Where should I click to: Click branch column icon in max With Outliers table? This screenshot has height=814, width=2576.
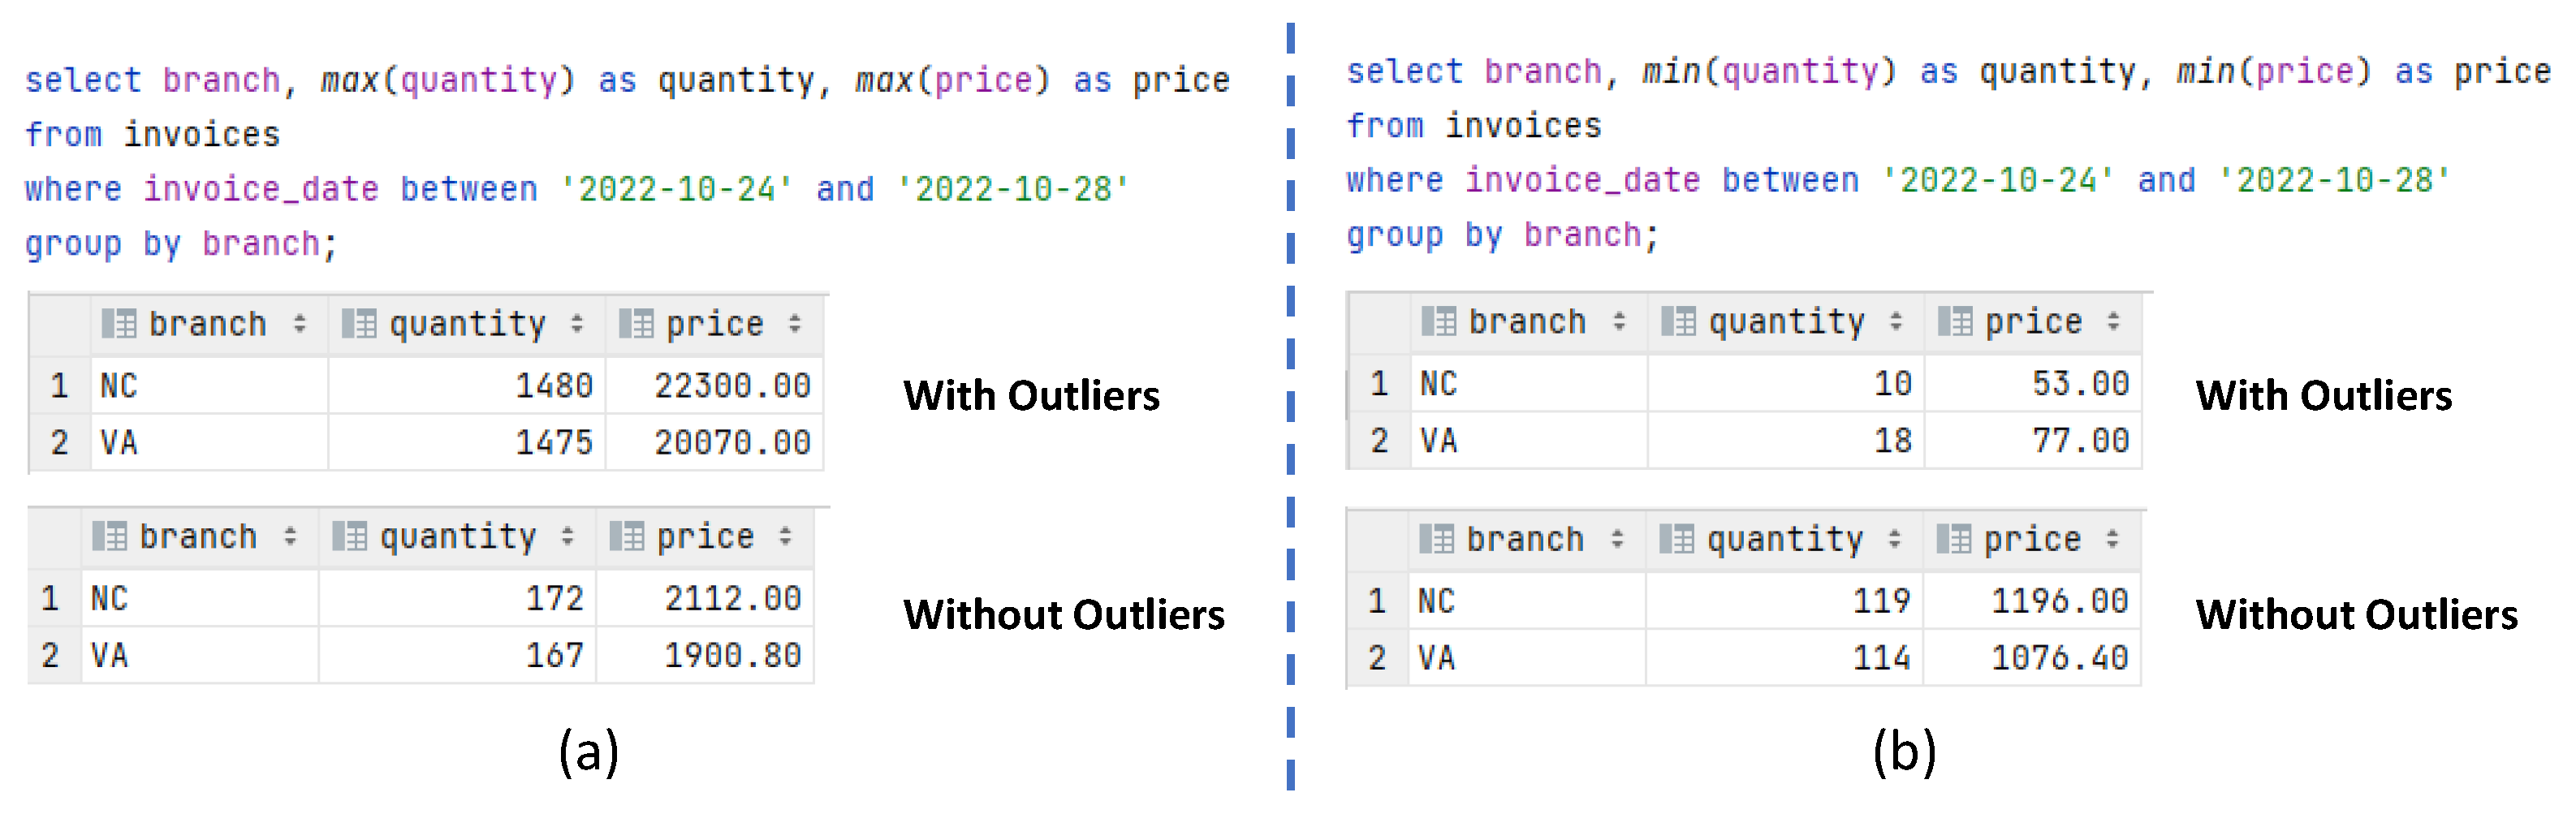(119, 324)
